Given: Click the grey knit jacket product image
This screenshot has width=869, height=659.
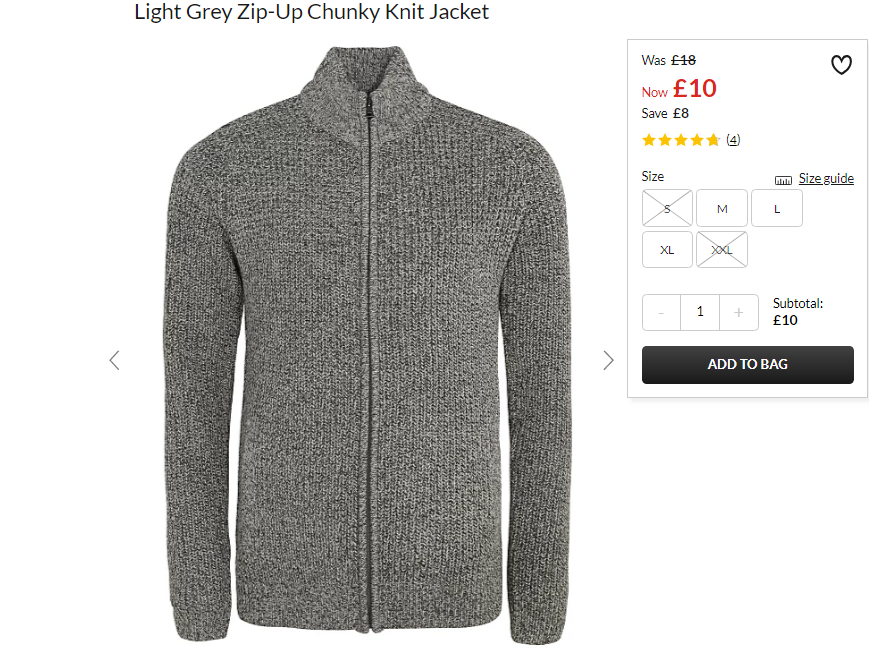Looking at the screenshot, I should pos(366,345).
